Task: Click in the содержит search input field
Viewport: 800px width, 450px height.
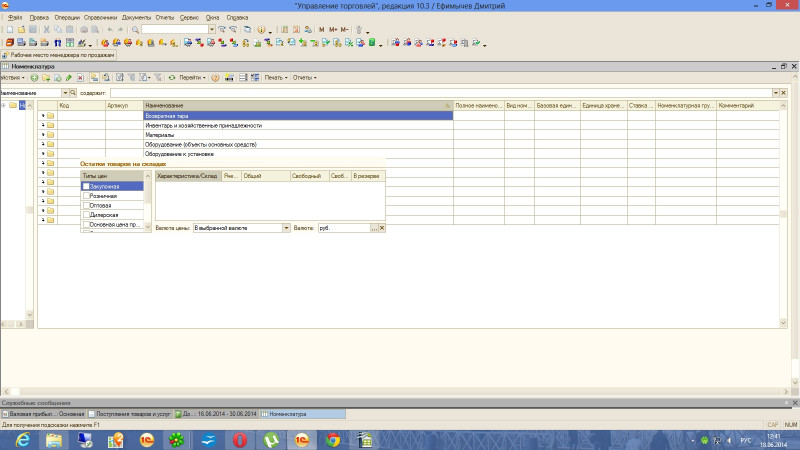Action: tap(441, 93)
